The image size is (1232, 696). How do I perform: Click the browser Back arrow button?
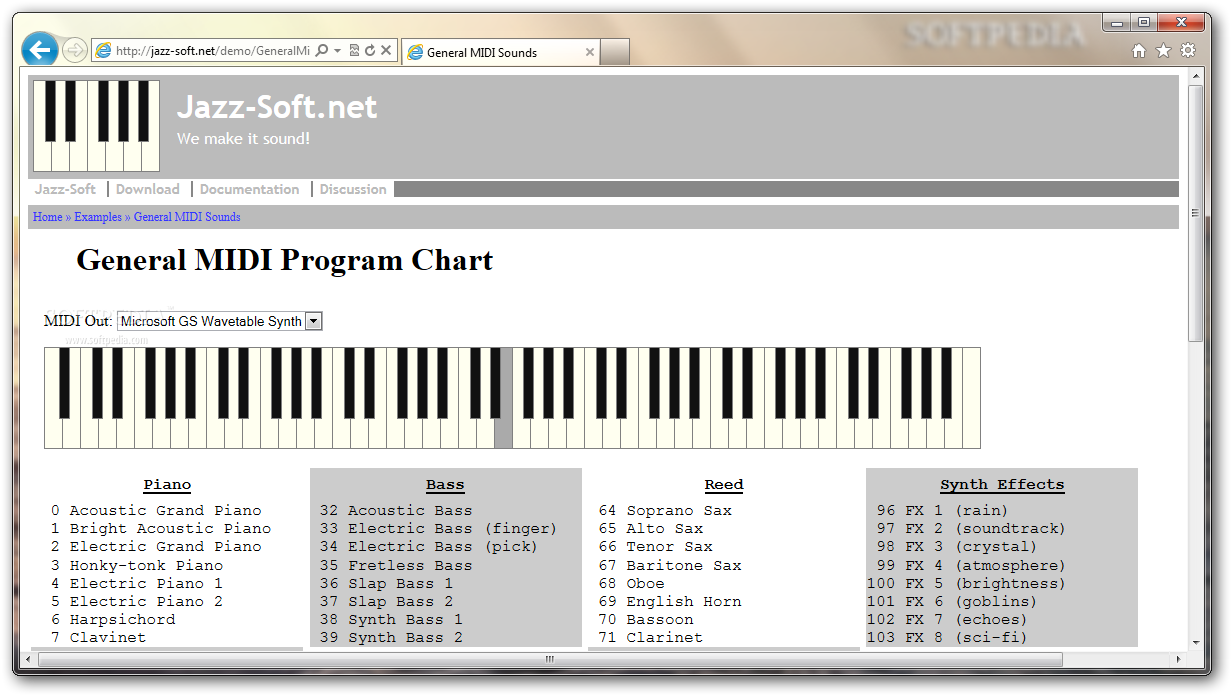(39, 49)
